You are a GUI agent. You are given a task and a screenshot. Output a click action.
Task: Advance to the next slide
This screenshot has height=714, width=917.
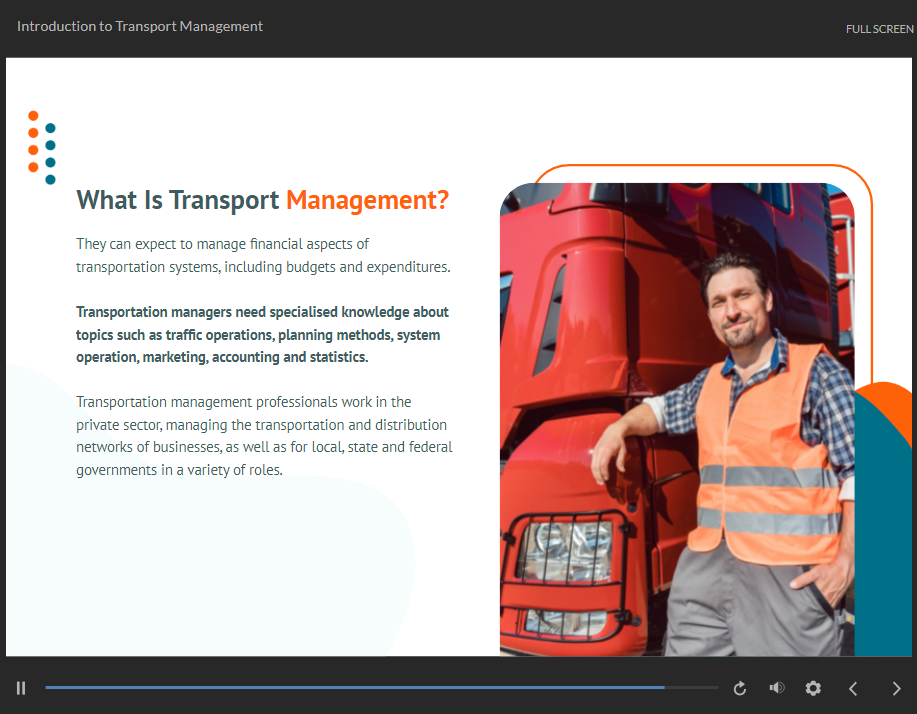[x=896, y=688]
